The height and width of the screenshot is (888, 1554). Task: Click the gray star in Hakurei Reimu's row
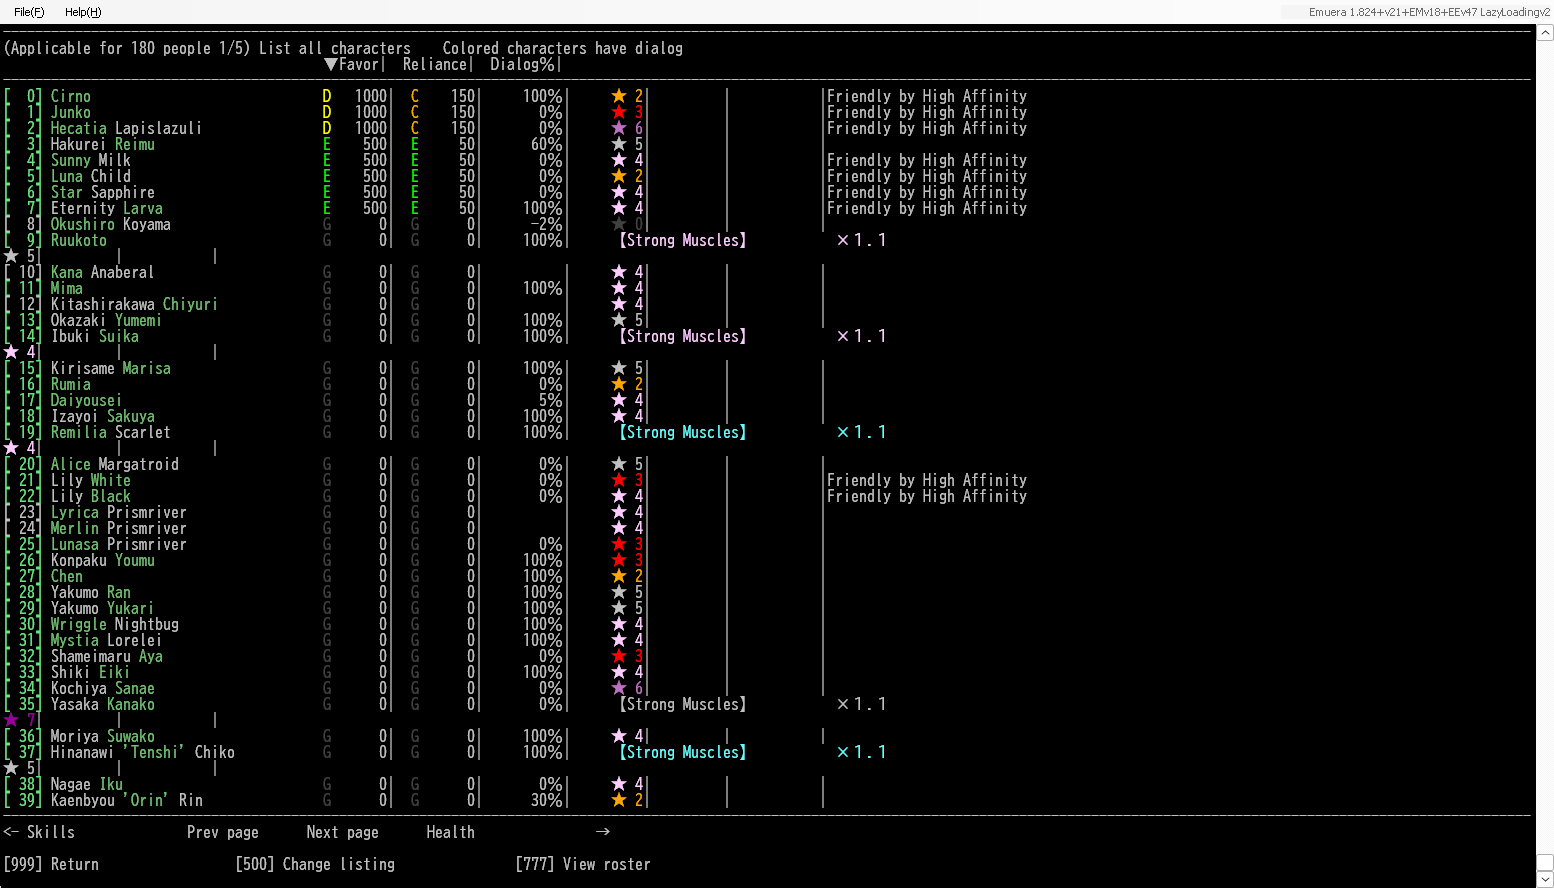(x=619, y=144)
